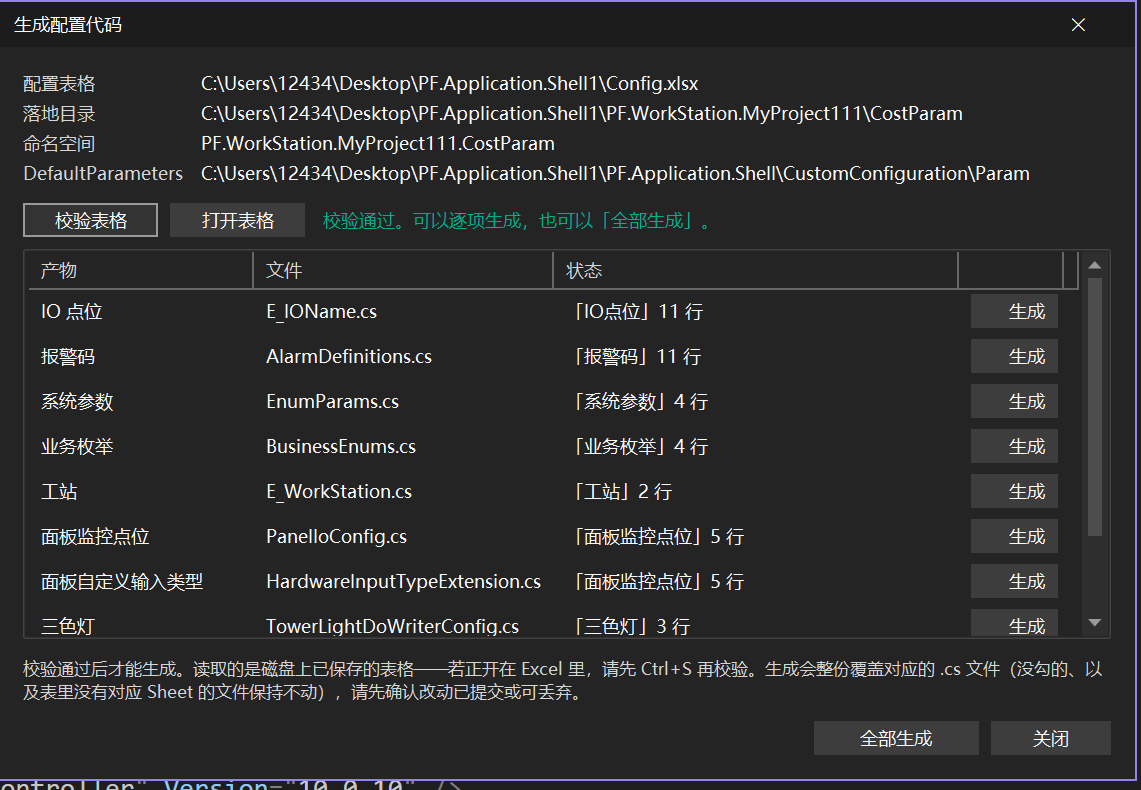Generate HardwareInputTypeExtension.cs via its 生成 button
Image resolution: width=1141 pixels, height=790 pixels.
[1014, 582]
